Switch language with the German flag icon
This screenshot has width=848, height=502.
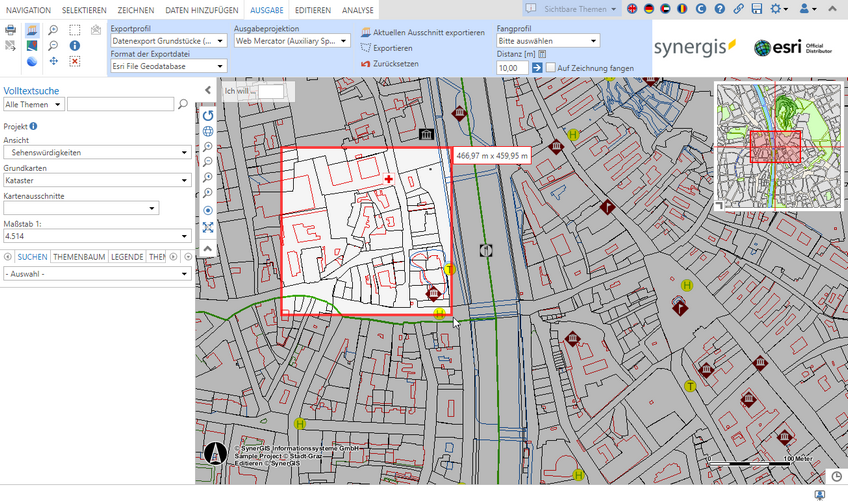pyautogui.click(x=648, y=9)
